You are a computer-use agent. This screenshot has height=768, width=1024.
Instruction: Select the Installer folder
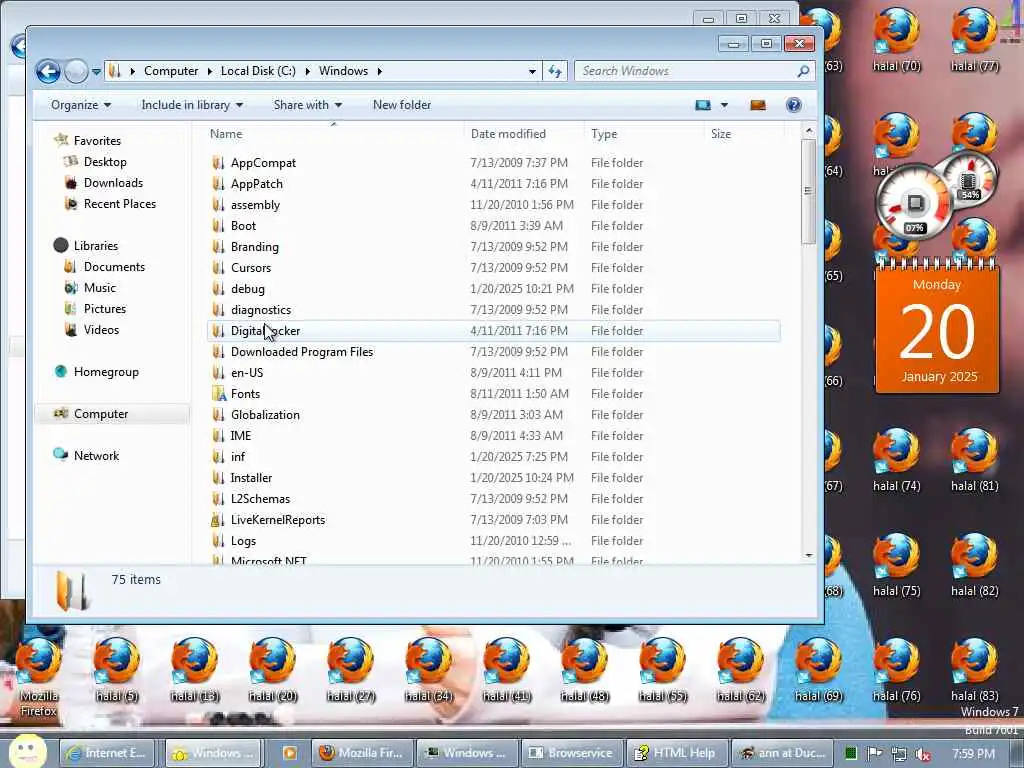click(x=251, y=478)
